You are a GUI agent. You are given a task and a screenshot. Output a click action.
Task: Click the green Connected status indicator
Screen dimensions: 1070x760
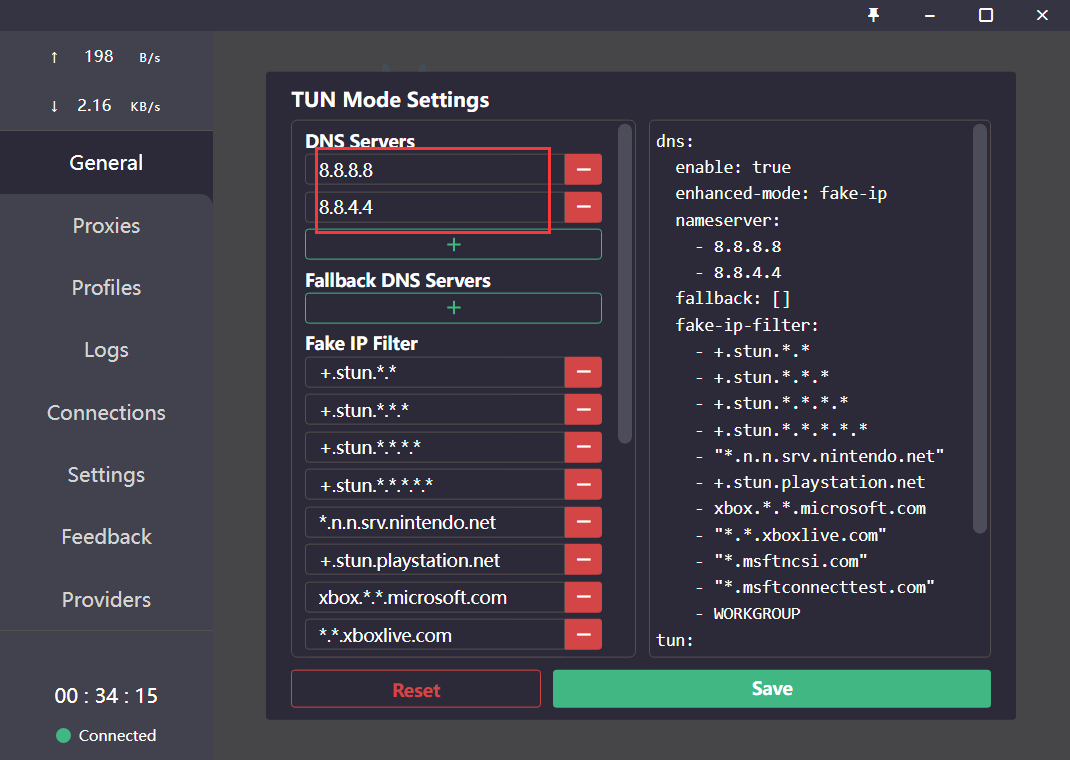click(x=63, y=735)
